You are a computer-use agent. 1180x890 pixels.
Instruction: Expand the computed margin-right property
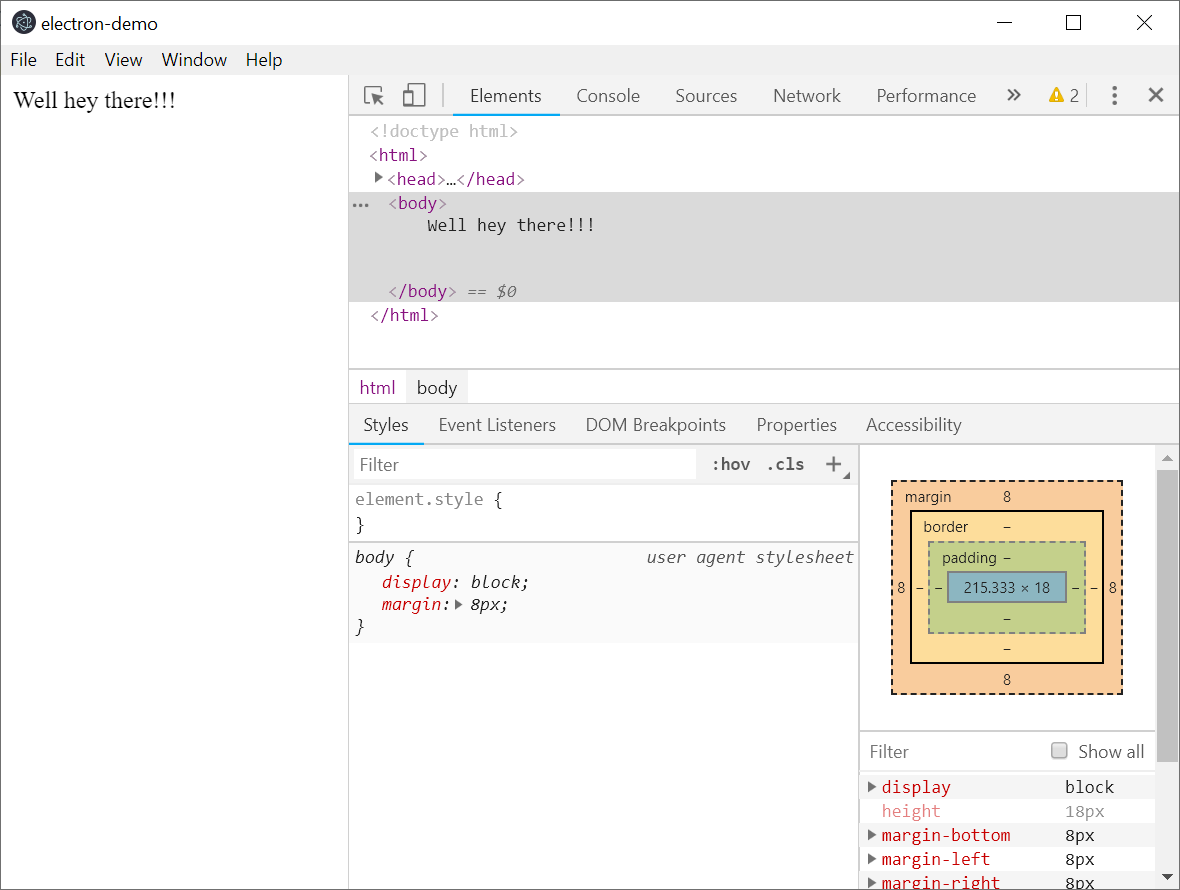871,882
